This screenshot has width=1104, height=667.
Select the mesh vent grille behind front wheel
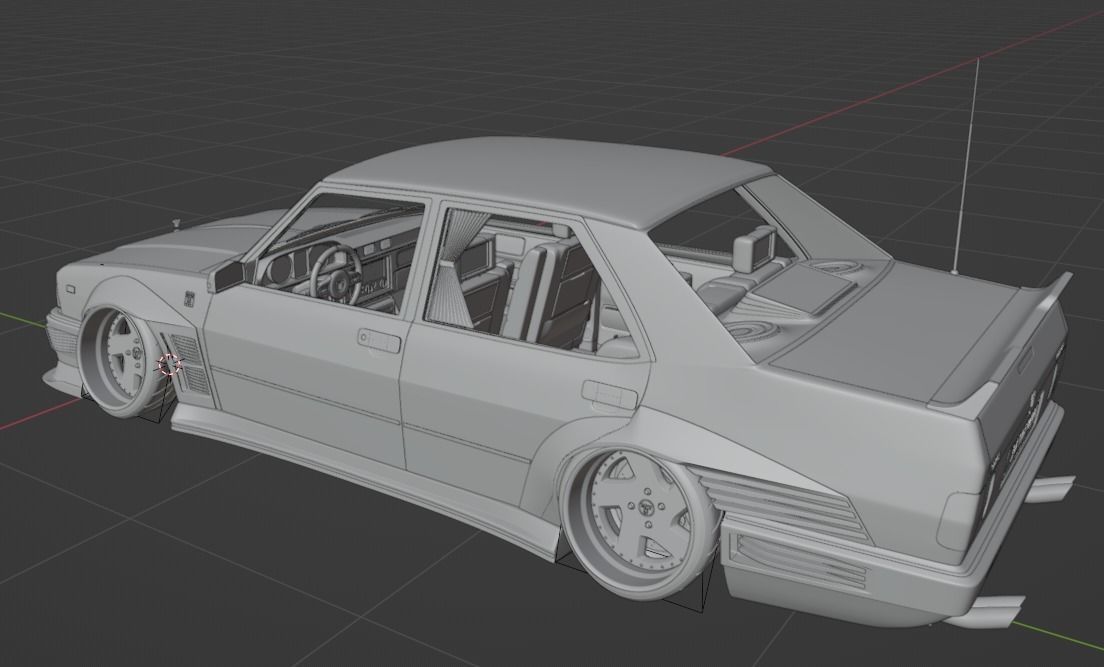tap(191, 363)
